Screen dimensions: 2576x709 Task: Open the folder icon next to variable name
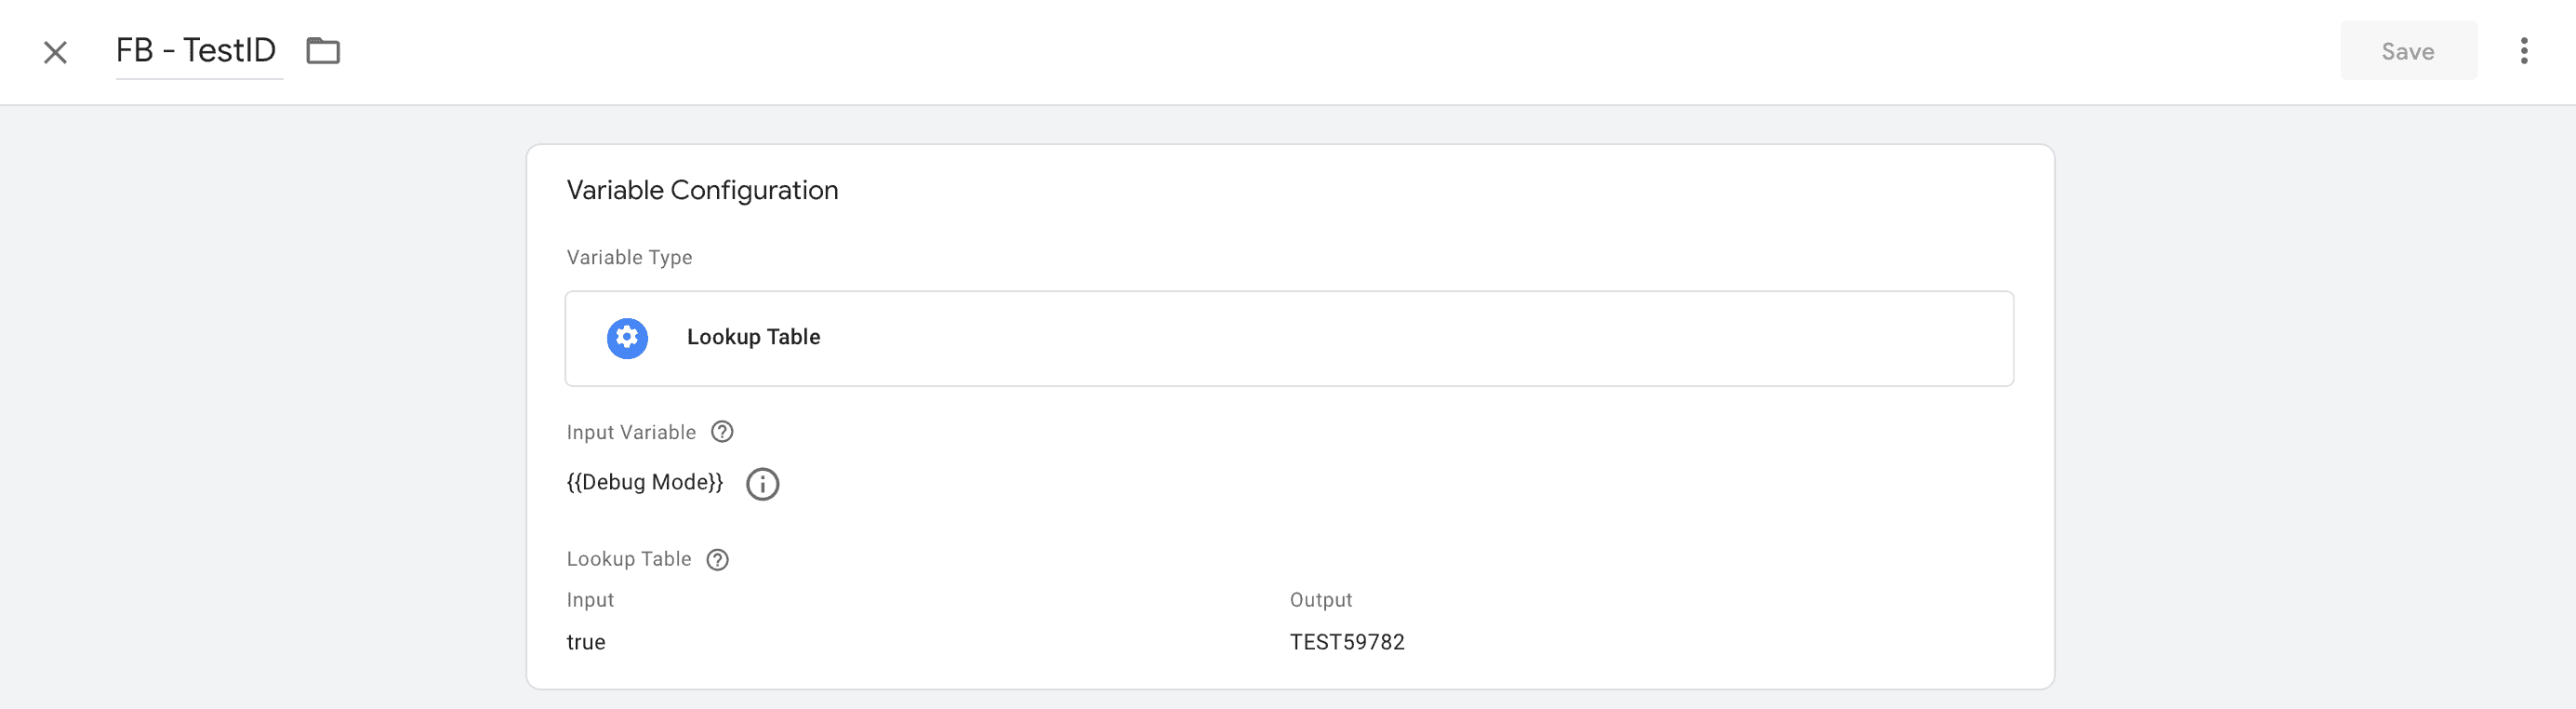pos(323,50)
